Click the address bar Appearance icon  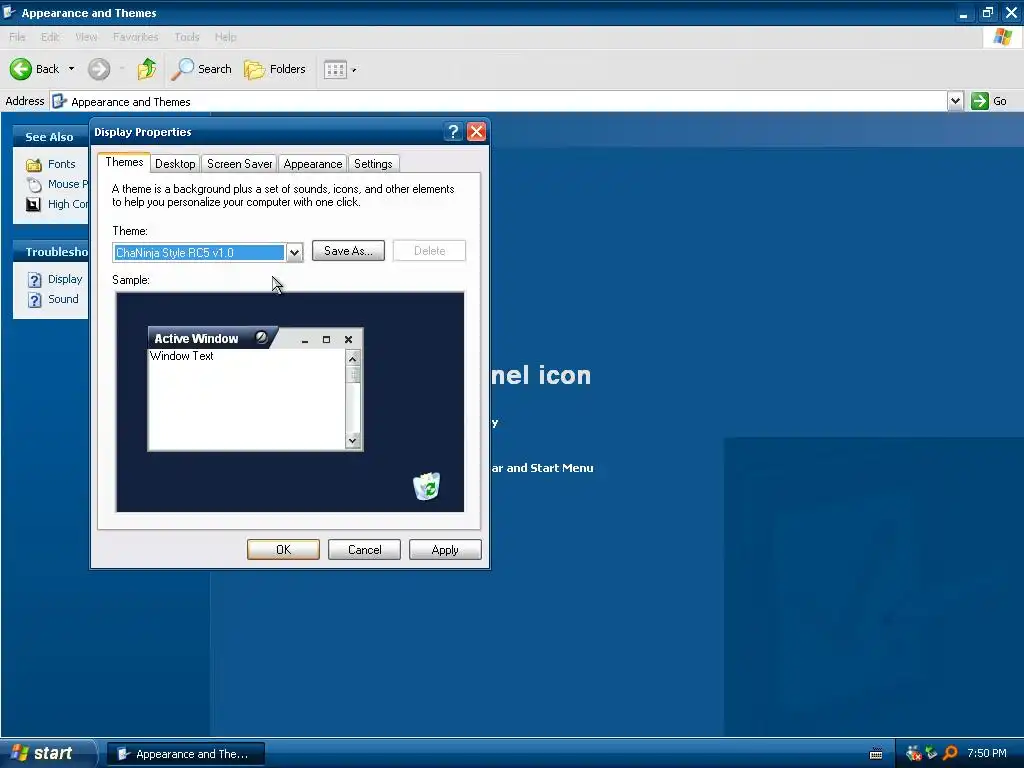[59, 101]
